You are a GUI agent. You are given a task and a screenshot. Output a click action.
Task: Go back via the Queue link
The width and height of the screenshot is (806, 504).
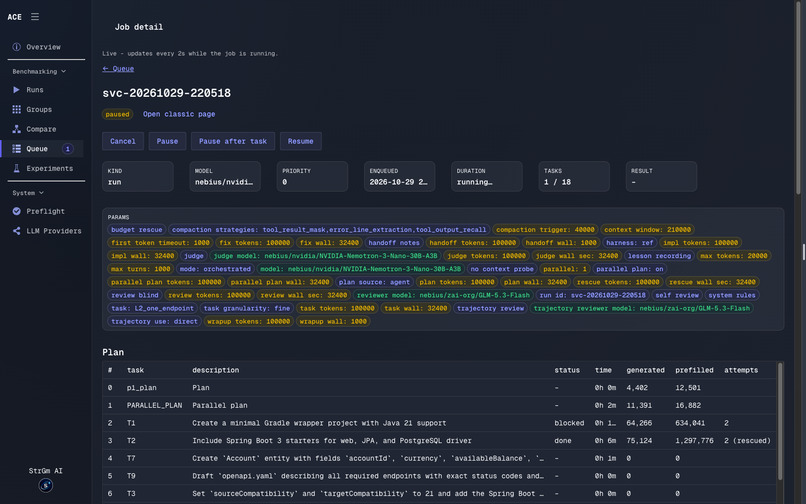118,68
